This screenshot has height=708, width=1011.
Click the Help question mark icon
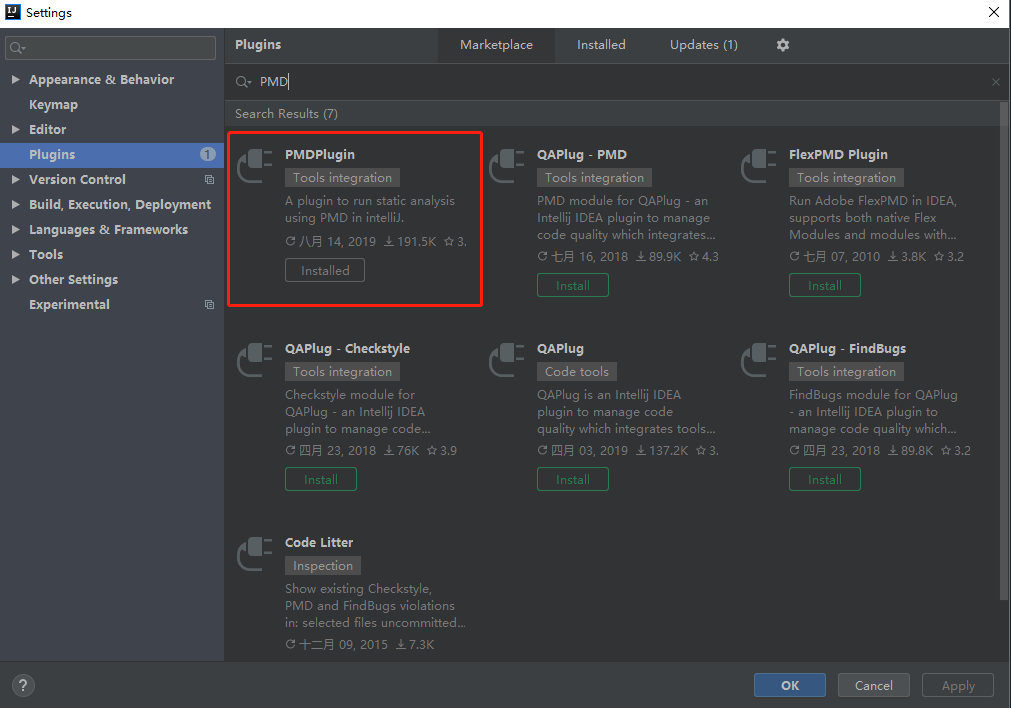point(22,685)
